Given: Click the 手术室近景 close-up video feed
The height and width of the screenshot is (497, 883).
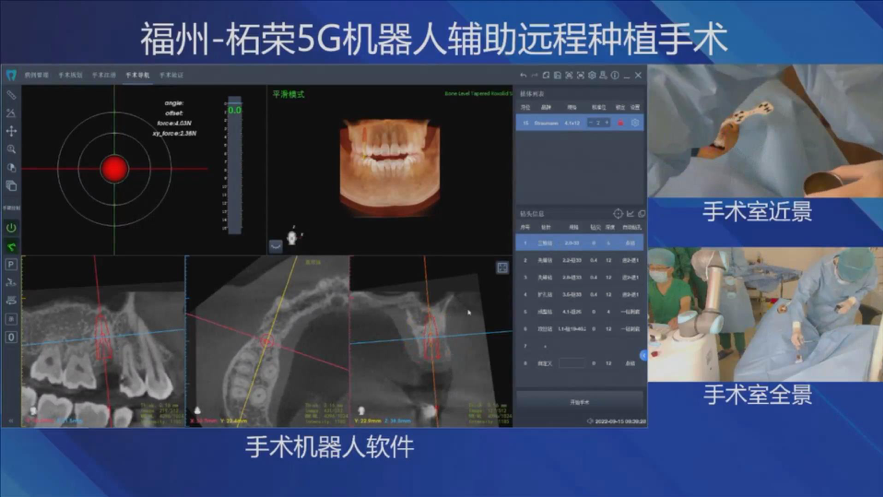Looking at the screenshot, I should pyautogui.click(x=765, y=131).
